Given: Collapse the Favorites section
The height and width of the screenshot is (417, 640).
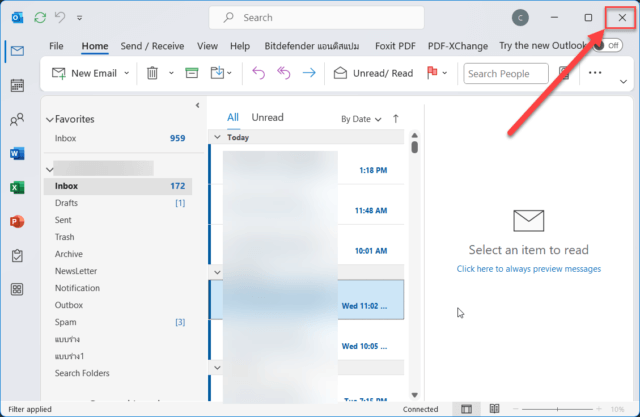Looking at the screenshot, I should pos(49,120).
